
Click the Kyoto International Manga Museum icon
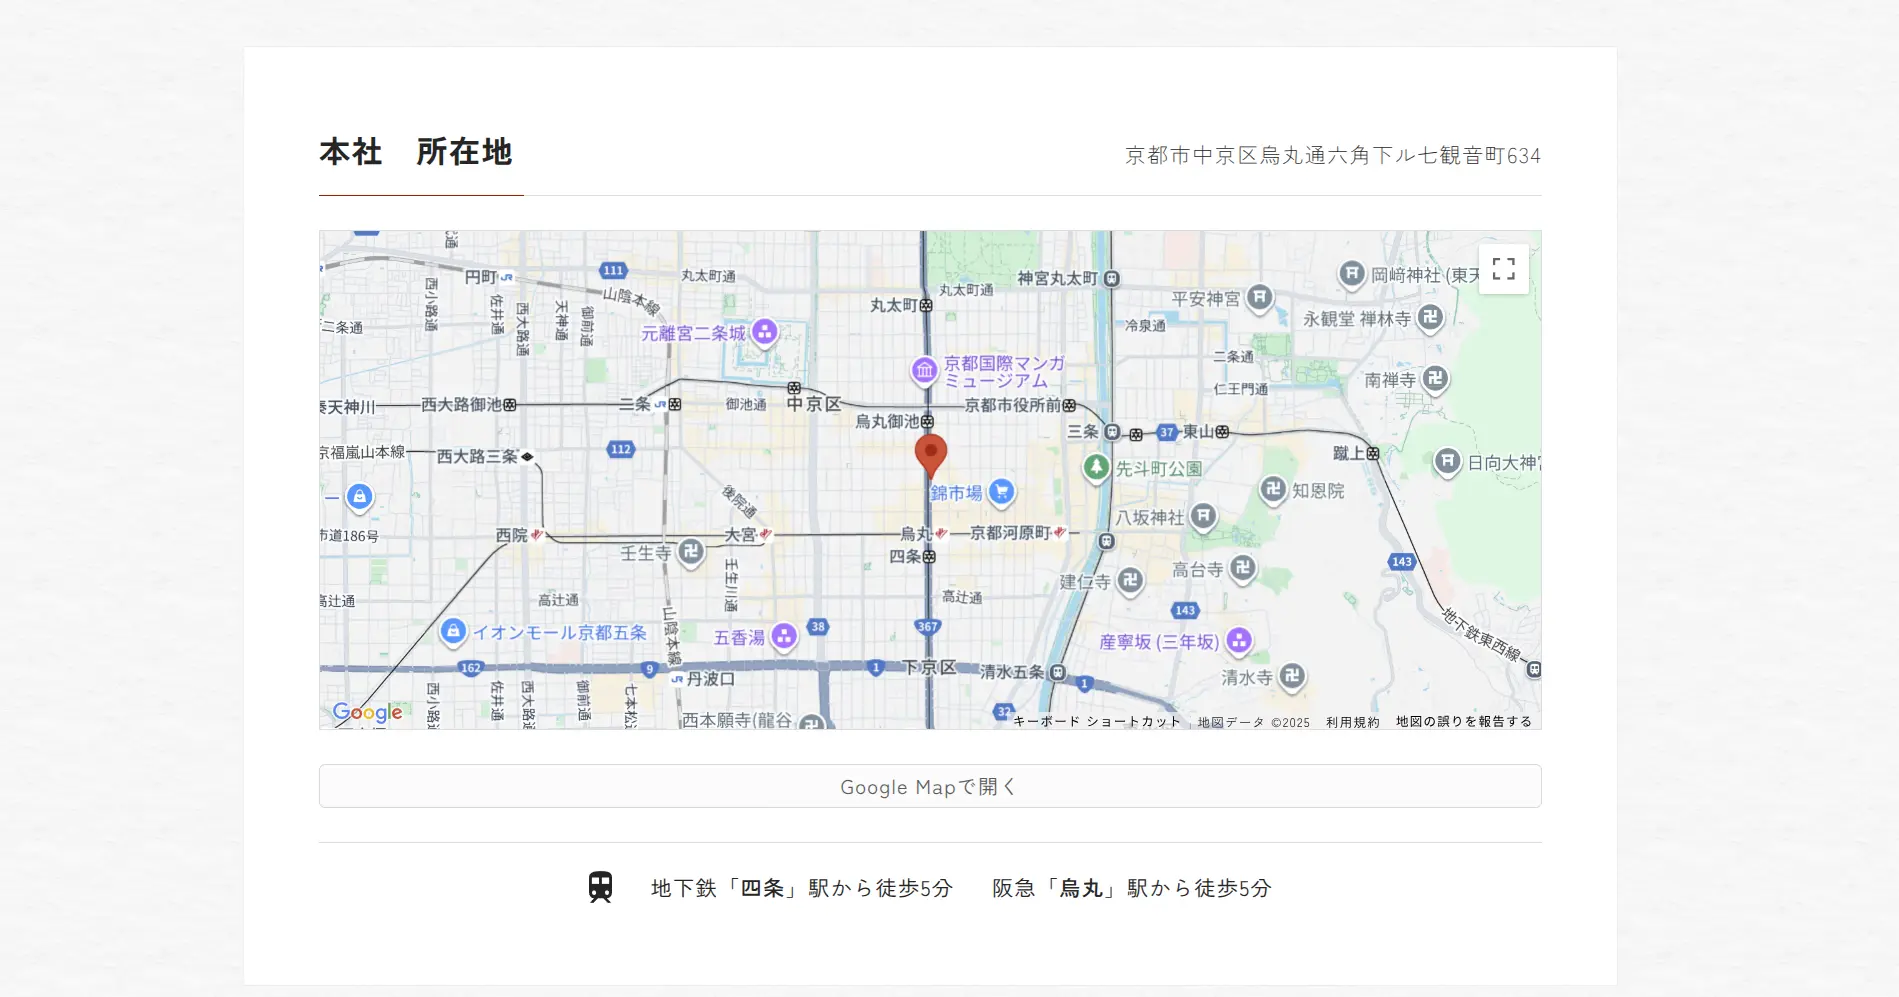tap(924, 371)
